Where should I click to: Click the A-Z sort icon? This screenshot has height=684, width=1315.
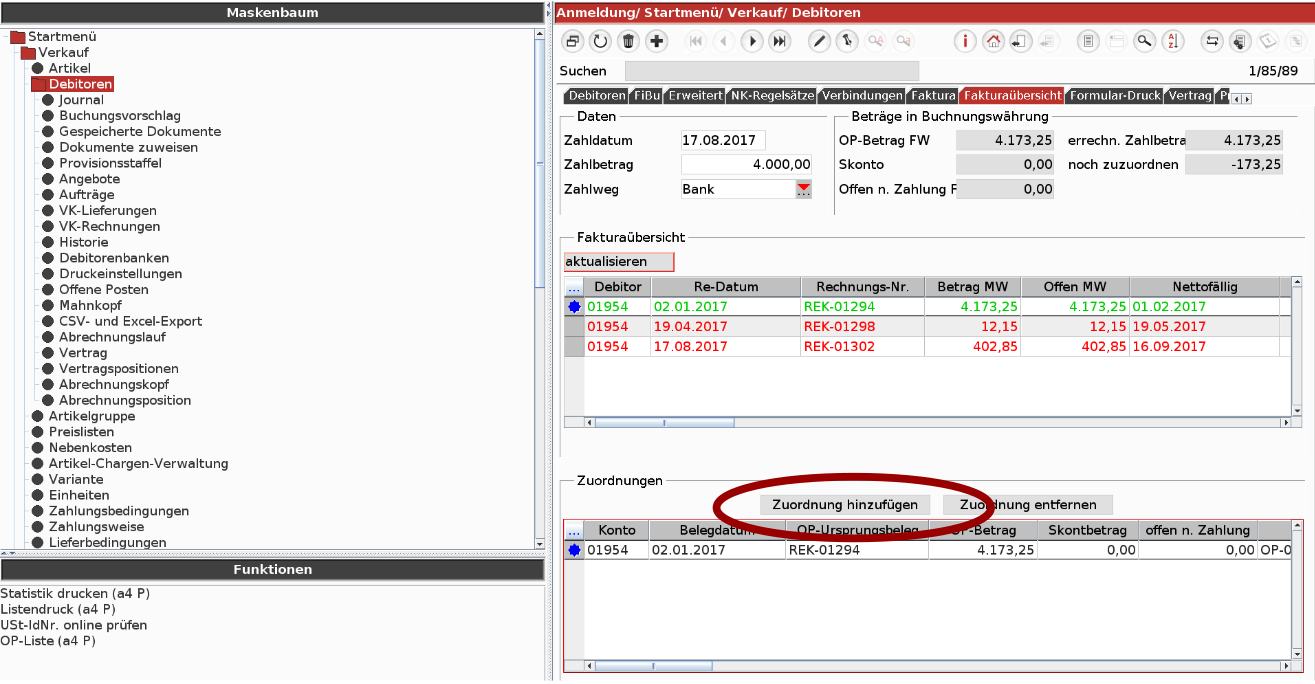coord(1173,41)
